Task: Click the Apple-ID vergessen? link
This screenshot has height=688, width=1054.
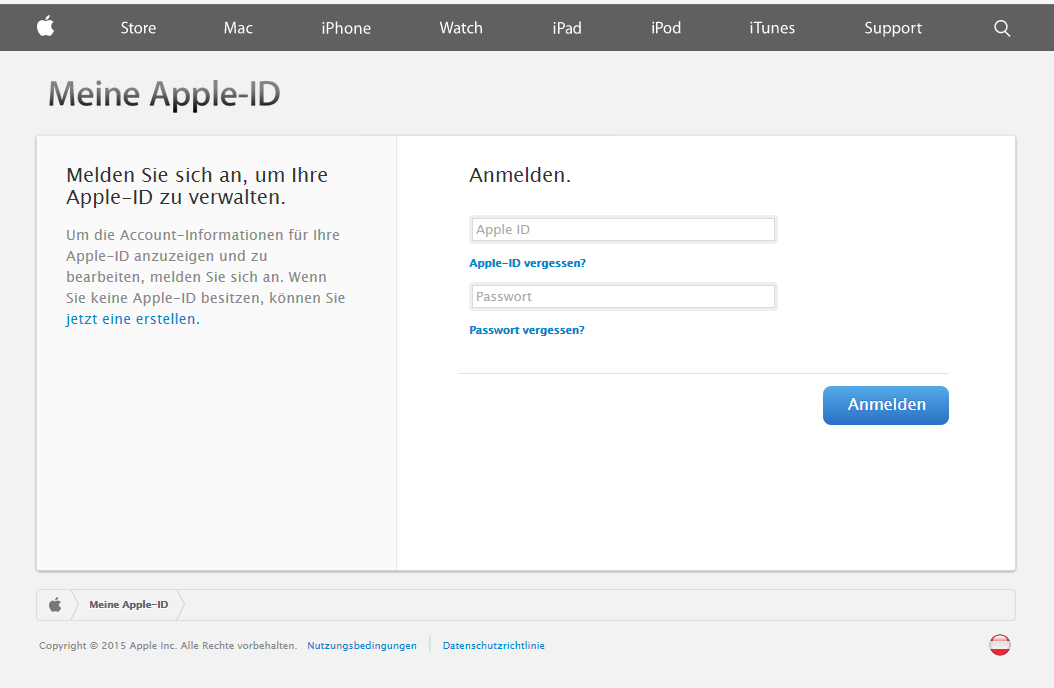Action: click(528, 263)
